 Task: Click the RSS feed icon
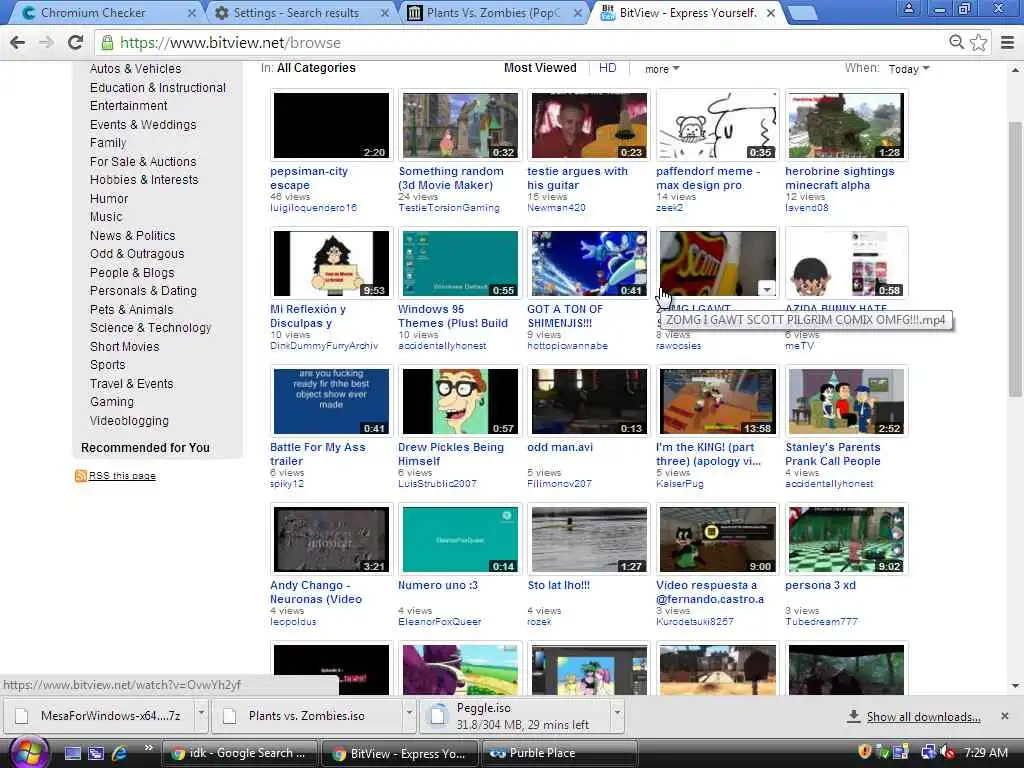tap(80, 475)
